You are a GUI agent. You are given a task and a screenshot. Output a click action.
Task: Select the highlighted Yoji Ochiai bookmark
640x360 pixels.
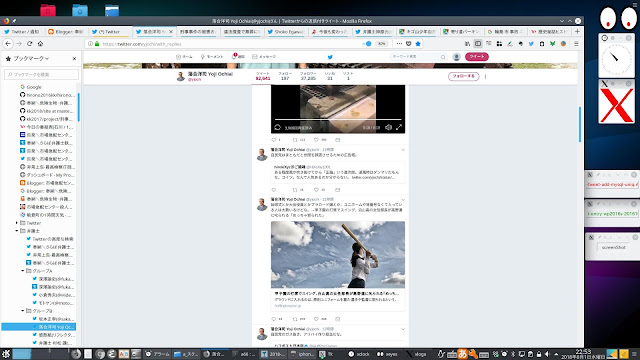38,327
